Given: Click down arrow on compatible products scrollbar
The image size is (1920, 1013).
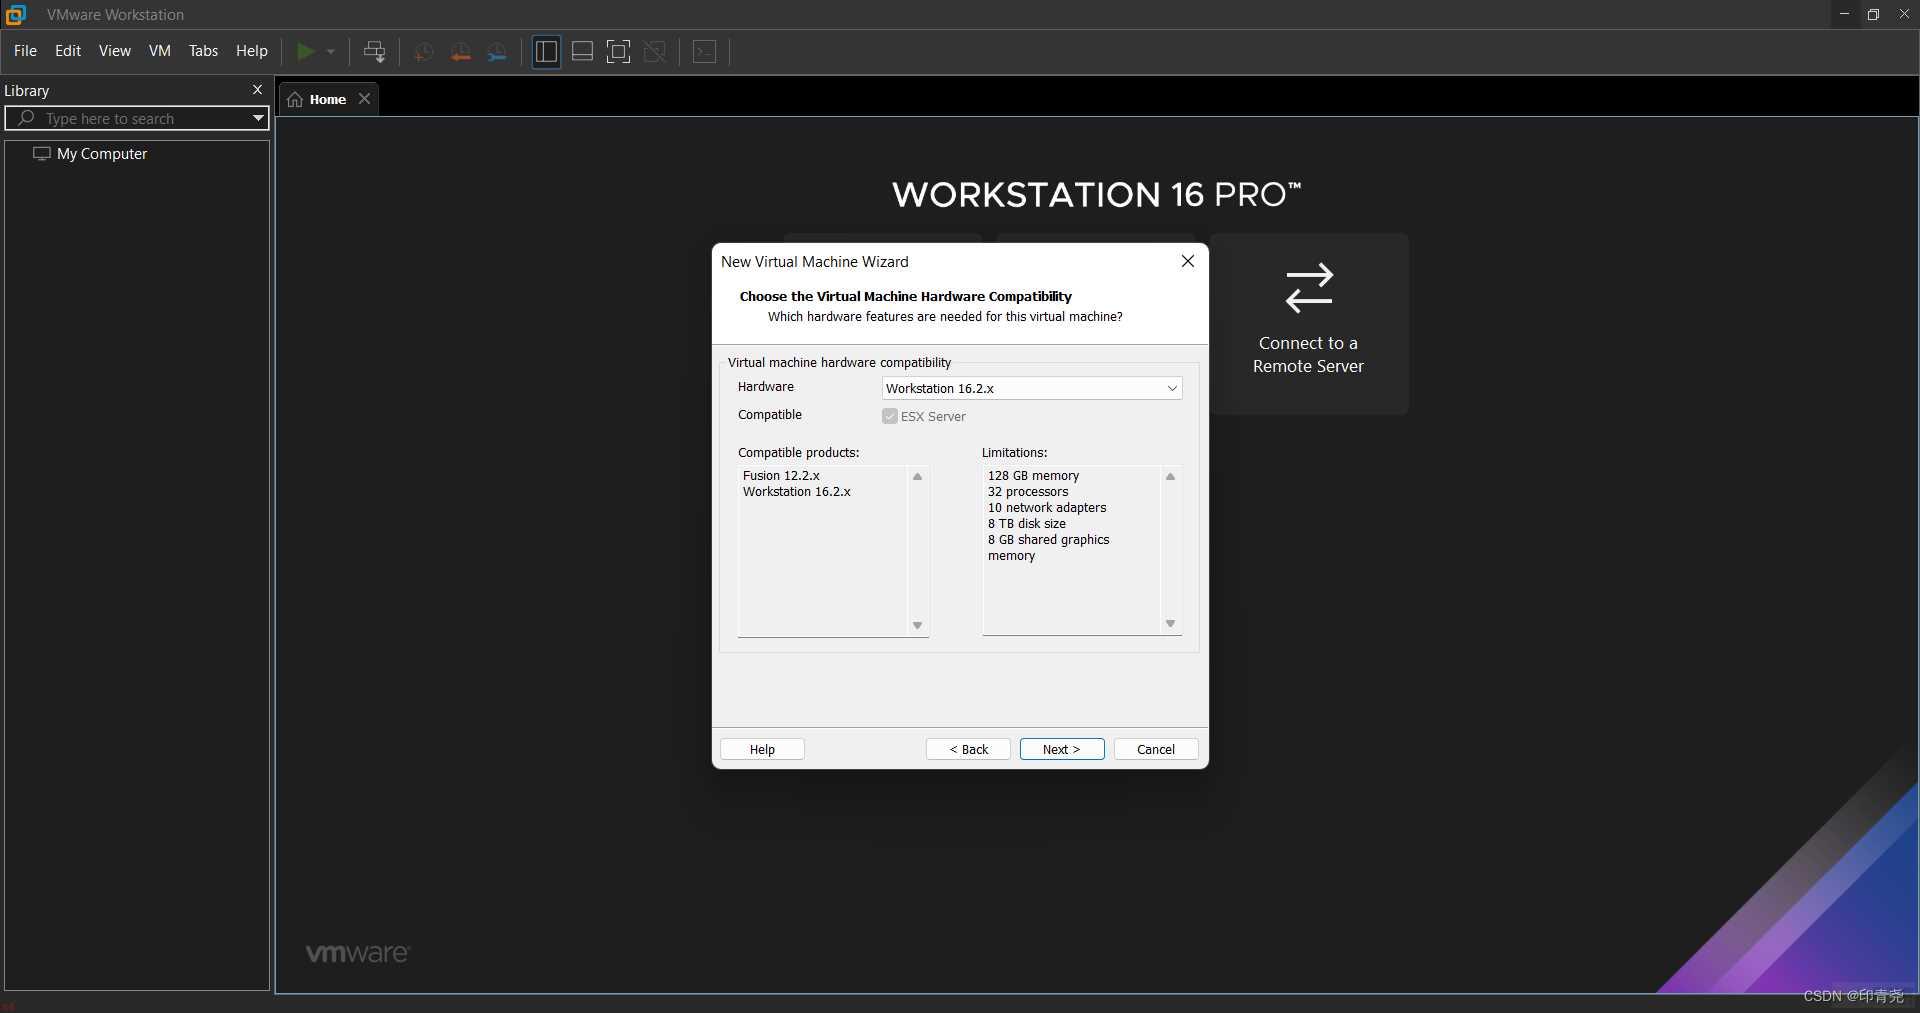Looking at the screenshot, I should click(917, 626).
